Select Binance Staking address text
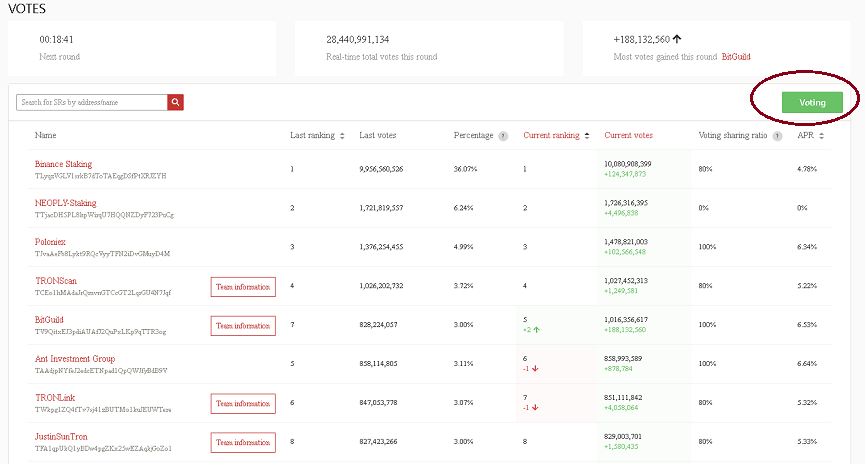 pos(100,176)
